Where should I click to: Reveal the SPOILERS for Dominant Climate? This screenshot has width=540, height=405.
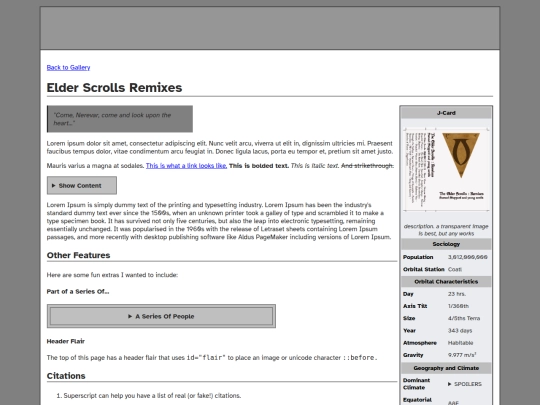click(465, 384)
